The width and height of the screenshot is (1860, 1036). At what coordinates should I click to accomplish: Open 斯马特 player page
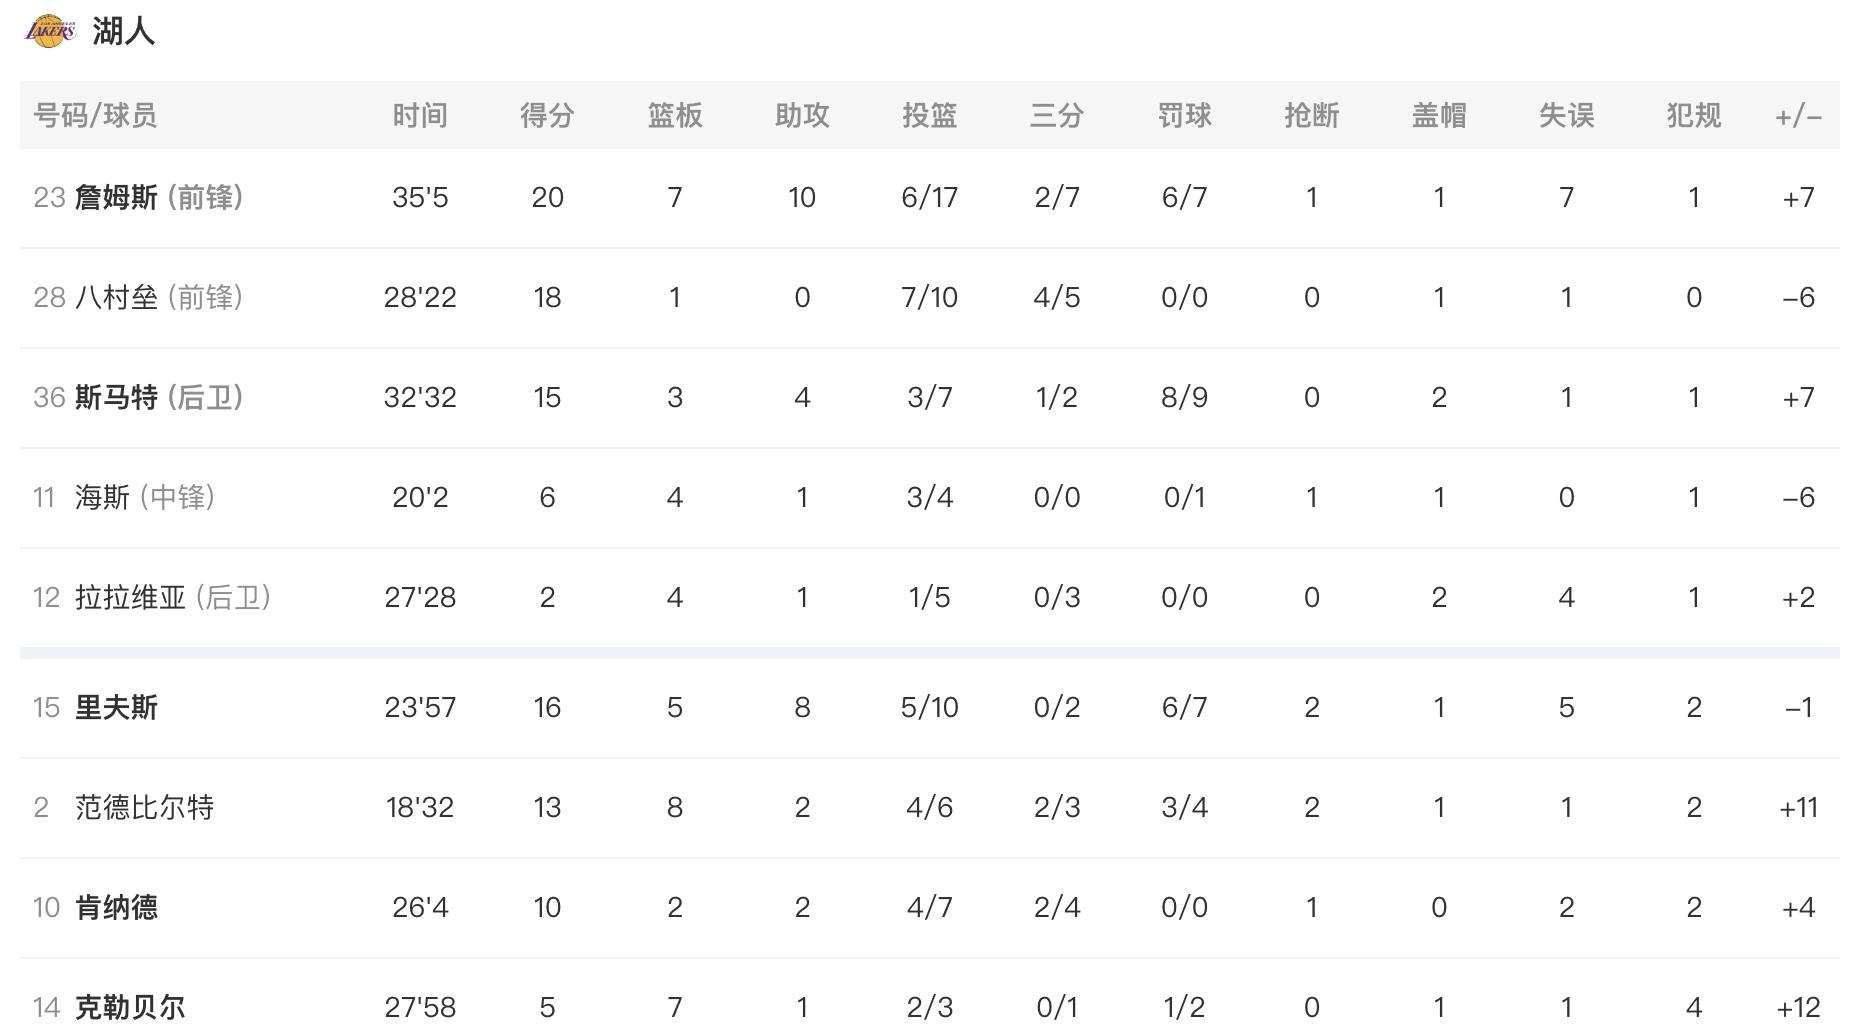point(116,397)
